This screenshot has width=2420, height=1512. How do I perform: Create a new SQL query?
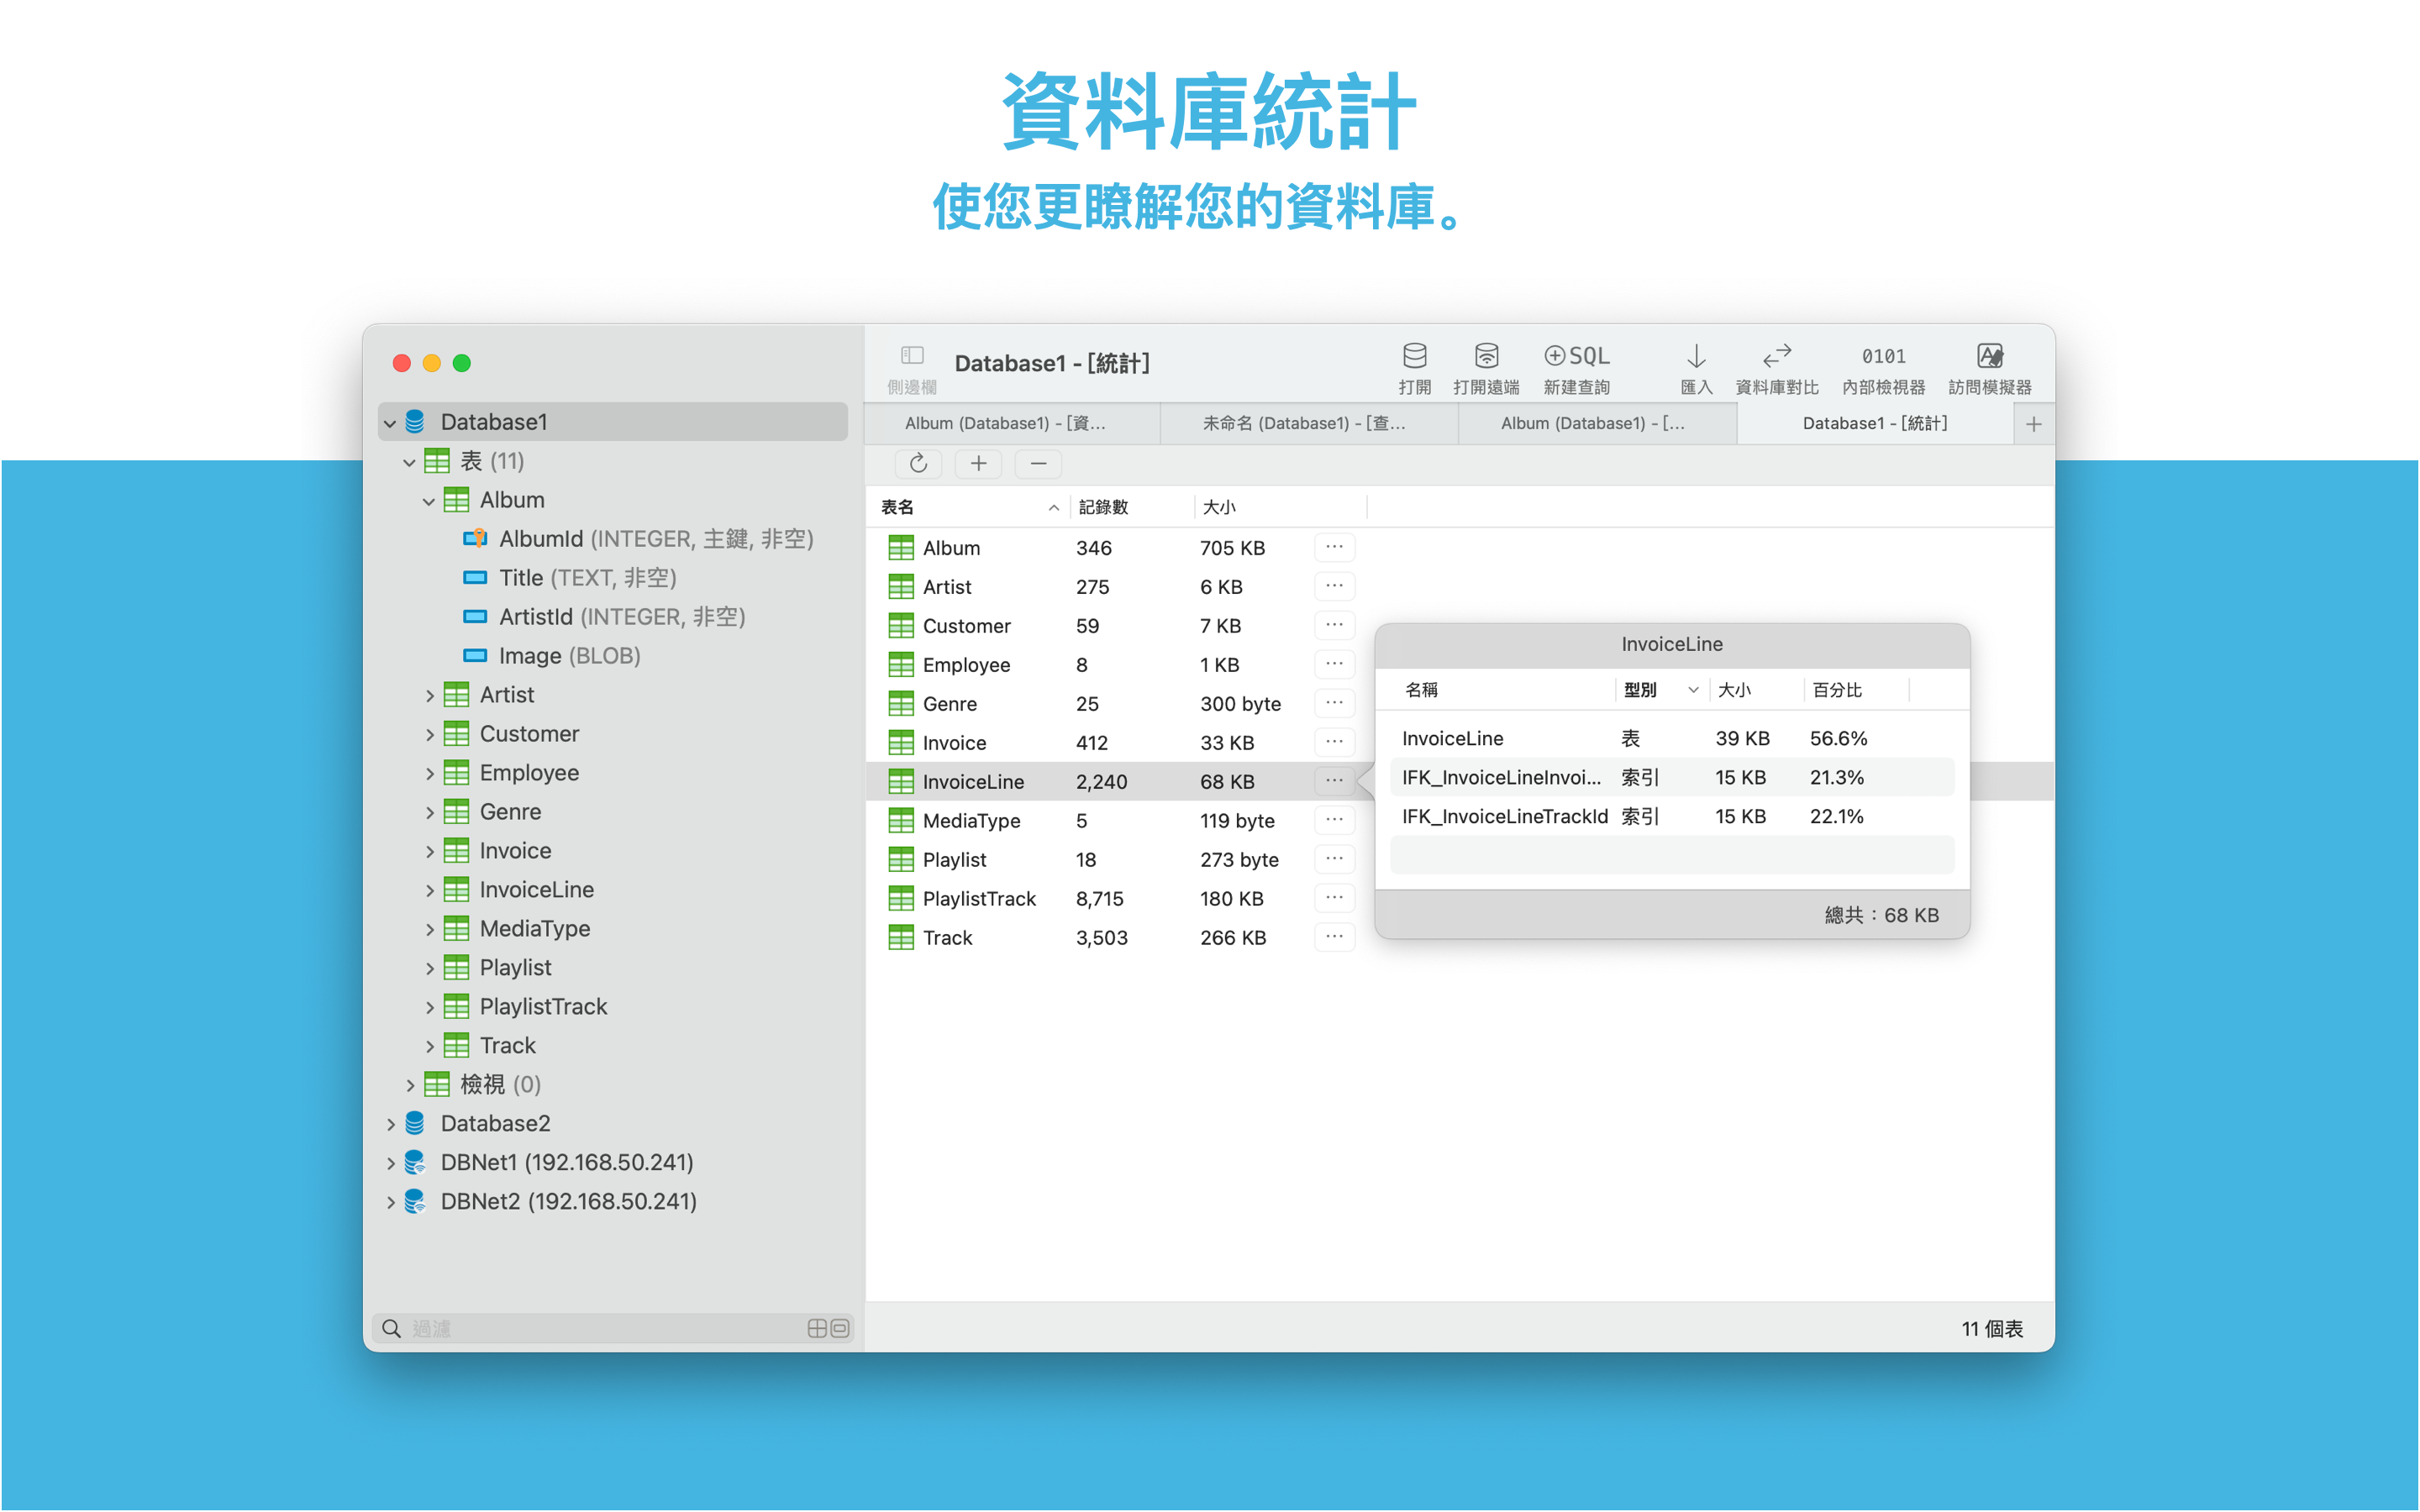pos(1576,357)
